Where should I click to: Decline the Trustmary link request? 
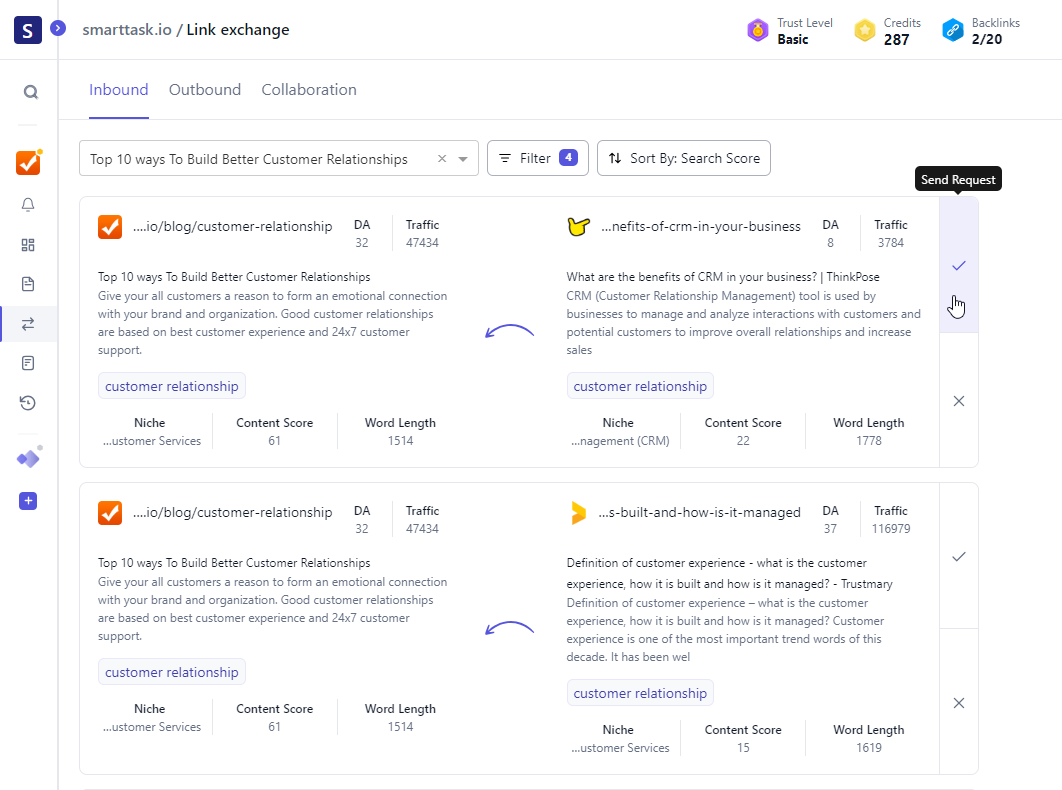[959, 703]
